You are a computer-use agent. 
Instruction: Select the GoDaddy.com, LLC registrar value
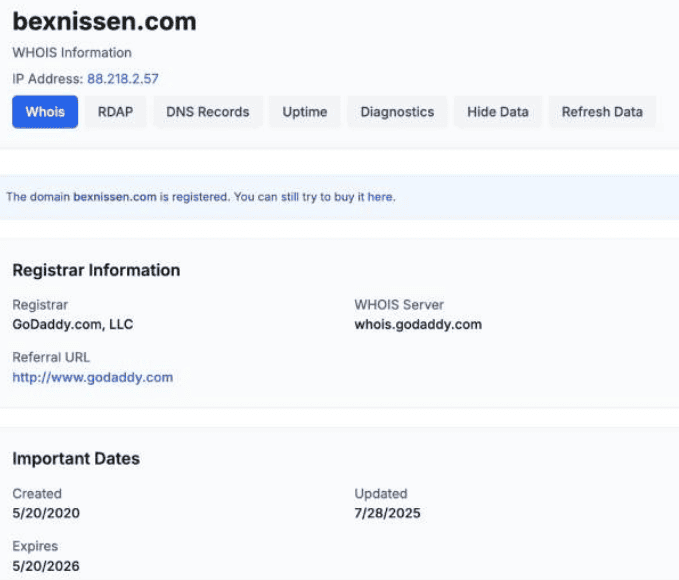72,324
